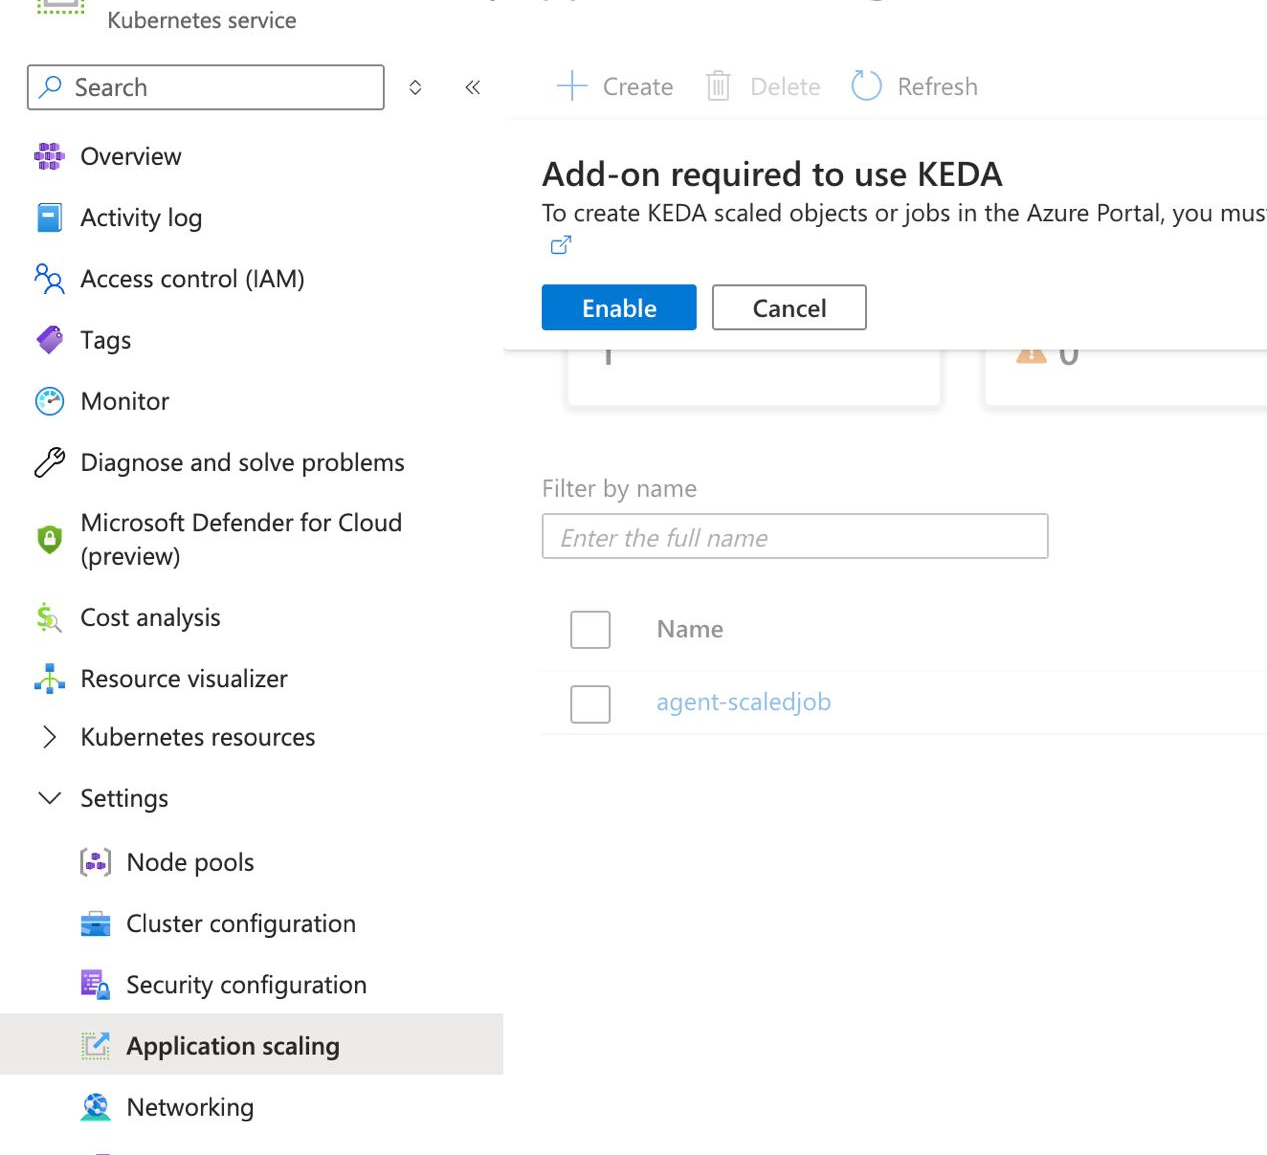Click the Node pools icon

(x=95, y=862)
